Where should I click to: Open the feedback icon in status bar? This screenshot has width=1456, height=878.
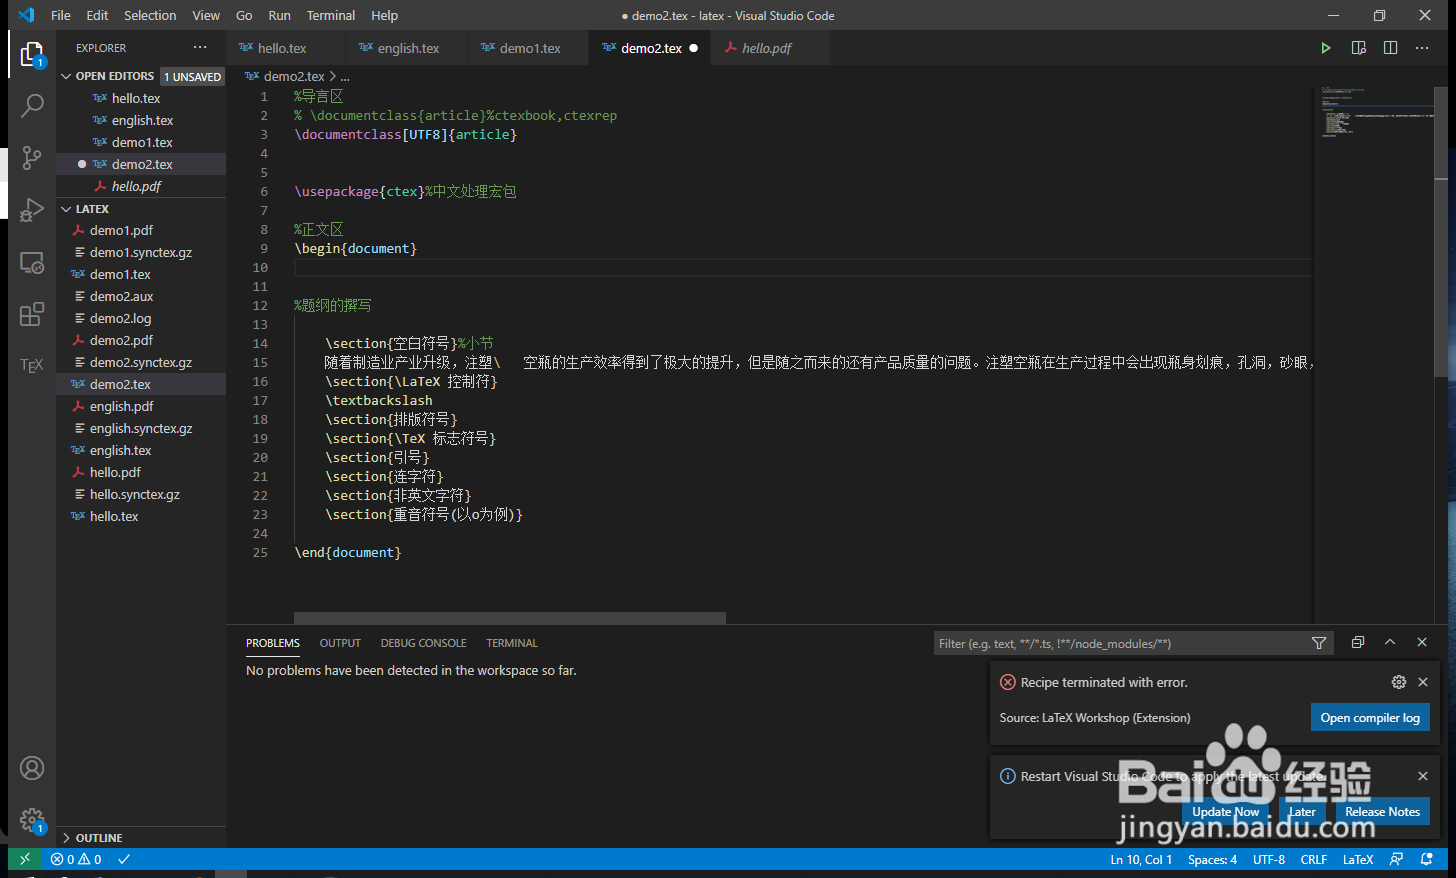1397,859
